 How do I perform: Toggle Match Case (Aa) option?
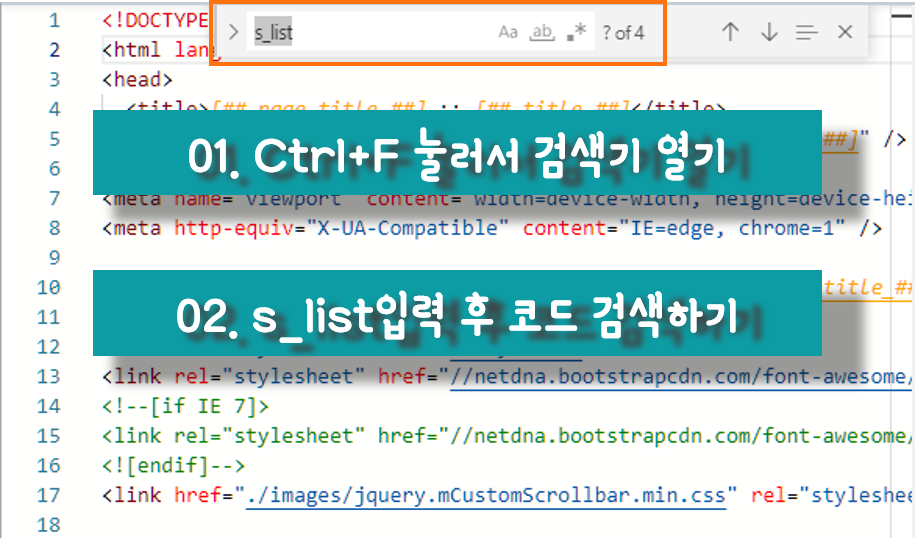click(508, 32)
